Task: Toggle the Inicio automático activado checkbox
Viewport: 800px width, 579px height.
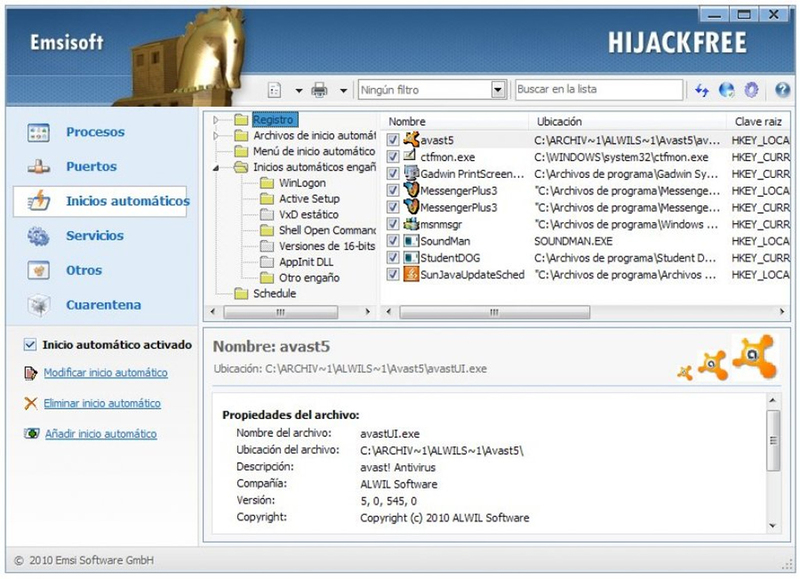Action: point(30,345)
